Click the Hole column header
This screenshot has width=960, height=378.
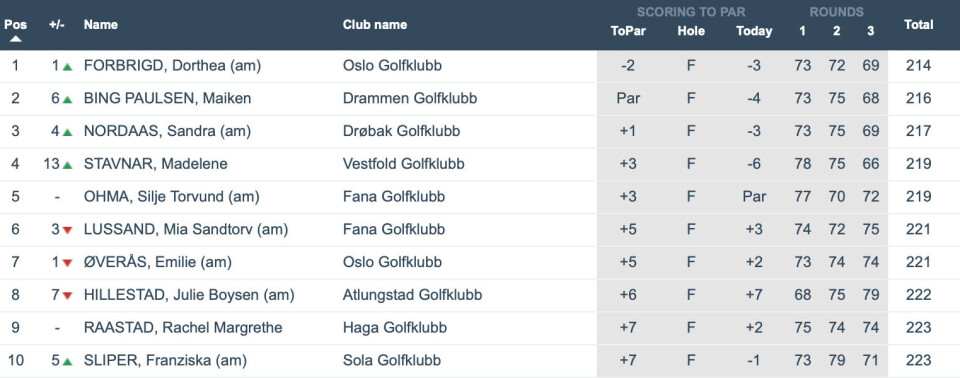[691, 31]
